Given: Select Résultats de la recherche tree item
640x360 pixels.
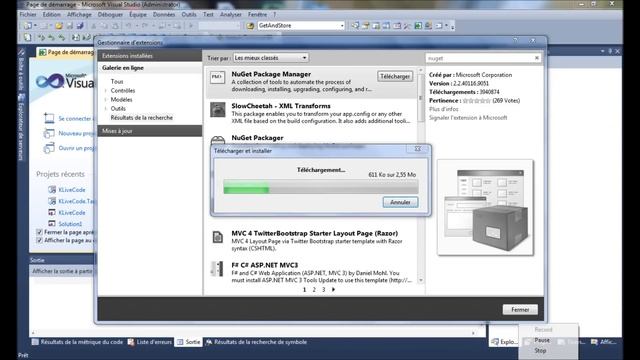Looking at the screenshot, I should tap(141, 118).
